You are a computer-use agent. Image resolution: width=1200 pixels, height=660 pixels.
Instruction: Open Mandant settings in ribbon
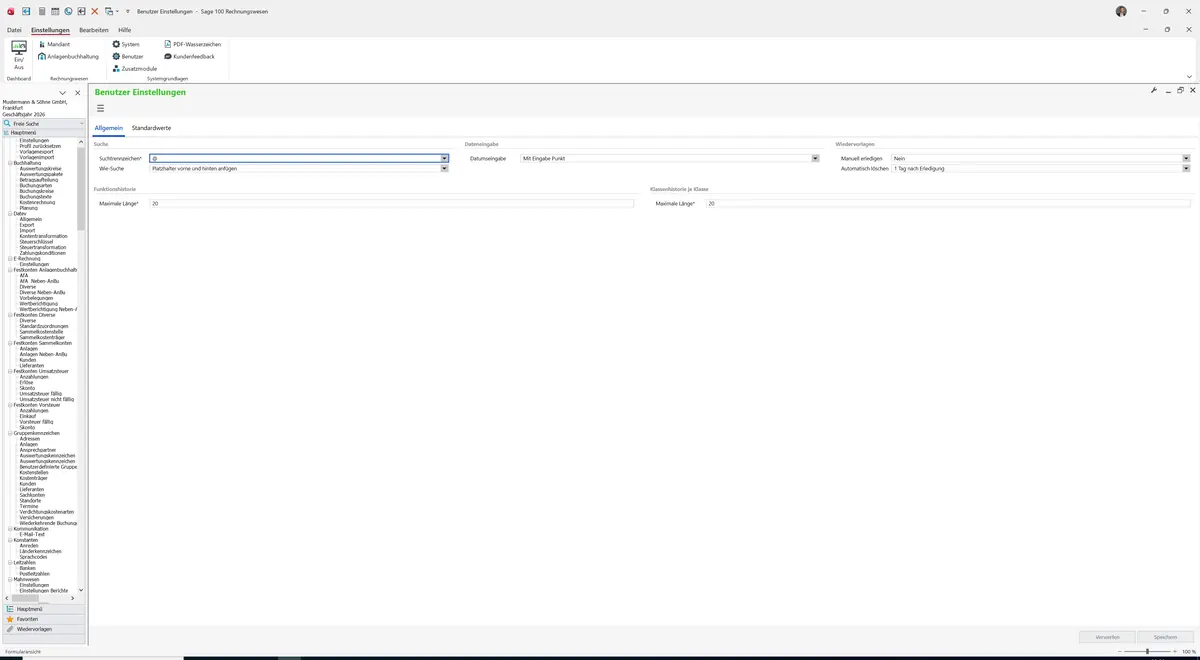[x=54, y=44]
